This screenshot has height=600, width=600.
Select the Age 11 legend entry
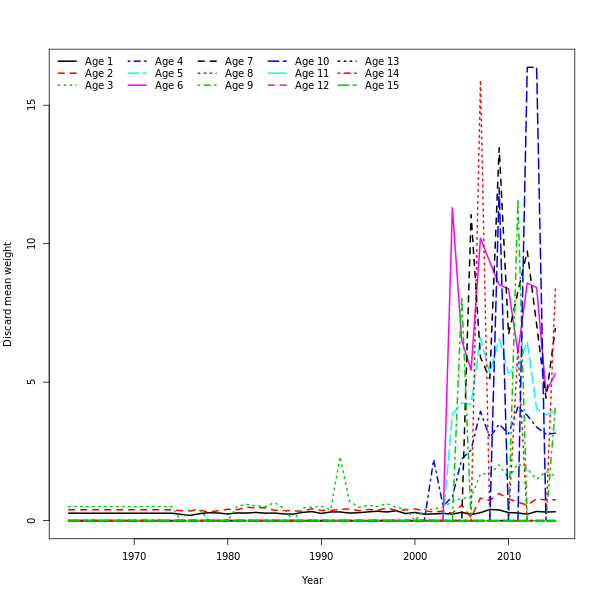coord(312,74)
